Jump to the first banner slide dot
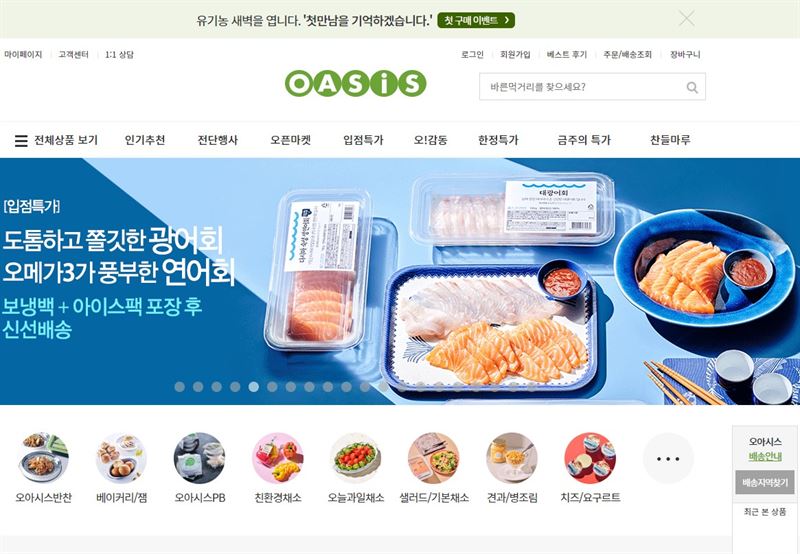Viewport: 800px width, 554px height. point(180,387)
